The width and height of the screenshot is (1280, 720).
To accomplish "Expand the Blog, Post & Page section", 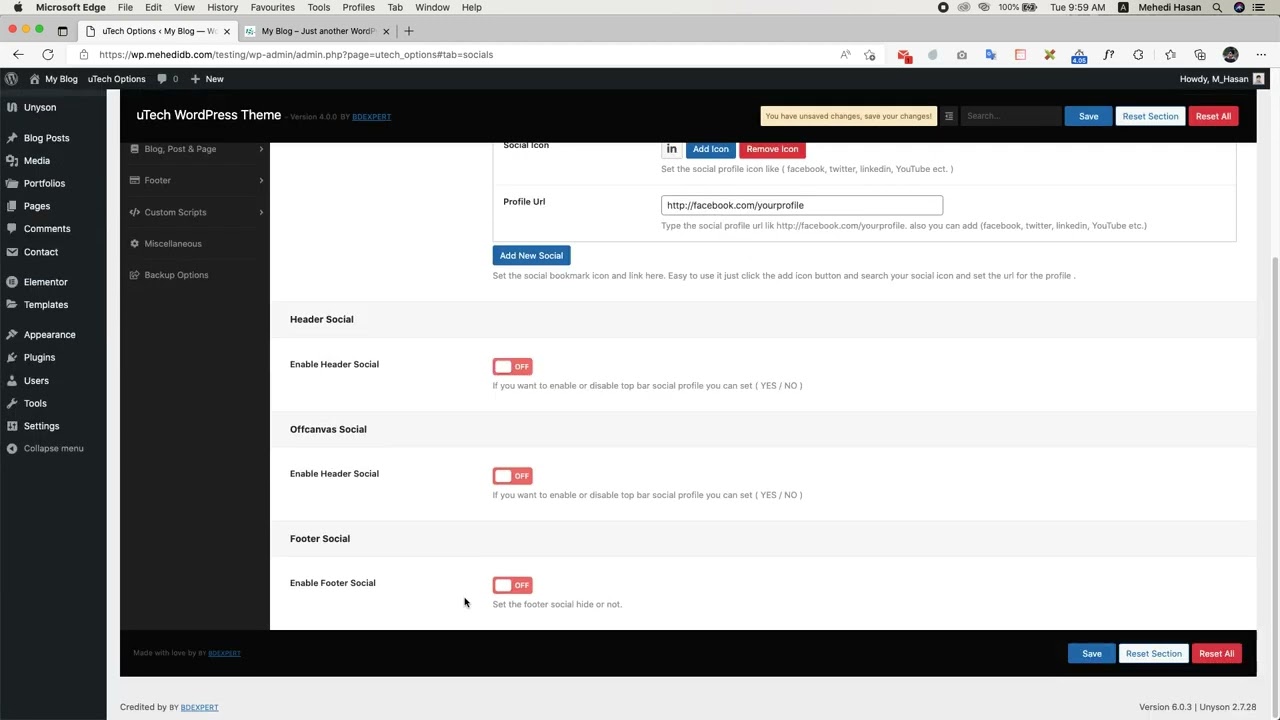I will (x=196, y=149).
